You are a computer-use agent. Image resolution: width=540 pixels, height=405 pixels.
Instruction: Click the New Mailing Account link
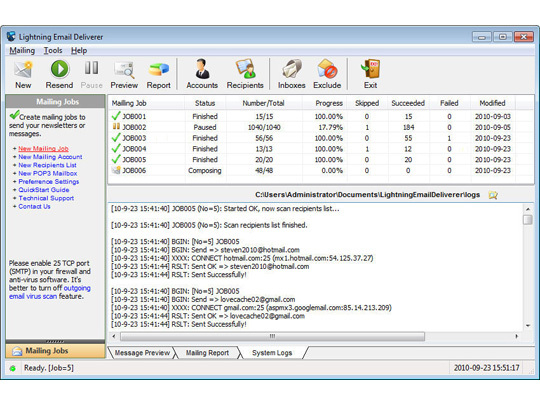(x=50, y=157)
